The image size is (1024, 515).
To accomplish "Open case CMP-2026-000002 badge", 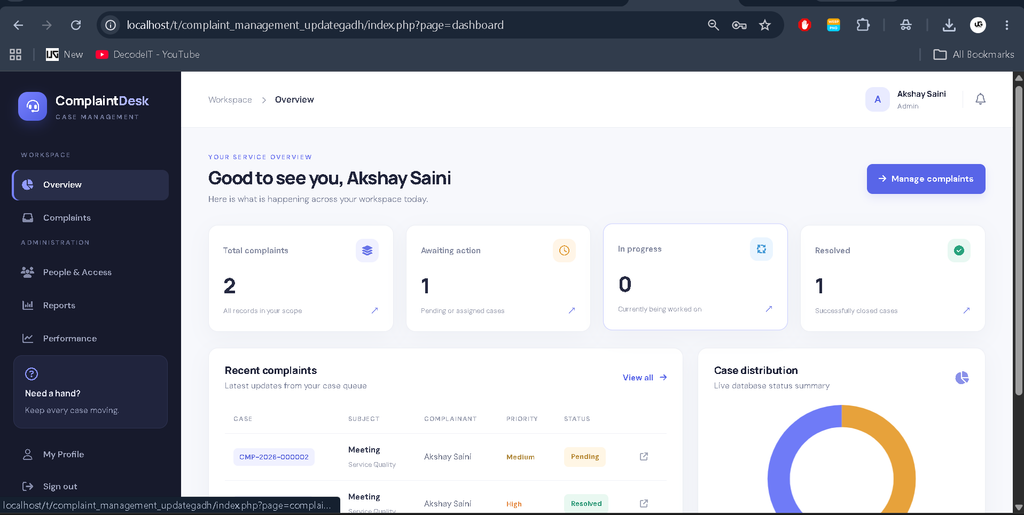I will click(274, 457).
